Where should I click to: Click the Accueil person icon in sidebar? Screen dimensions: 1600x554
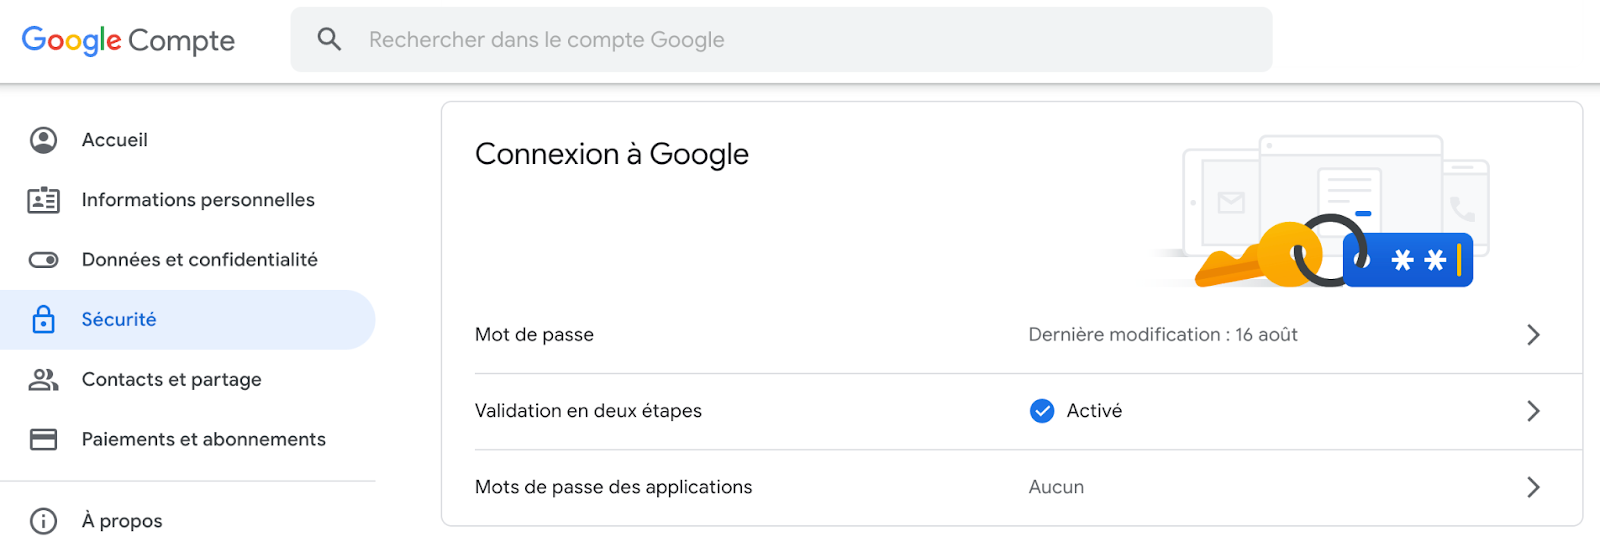(43, 140)
